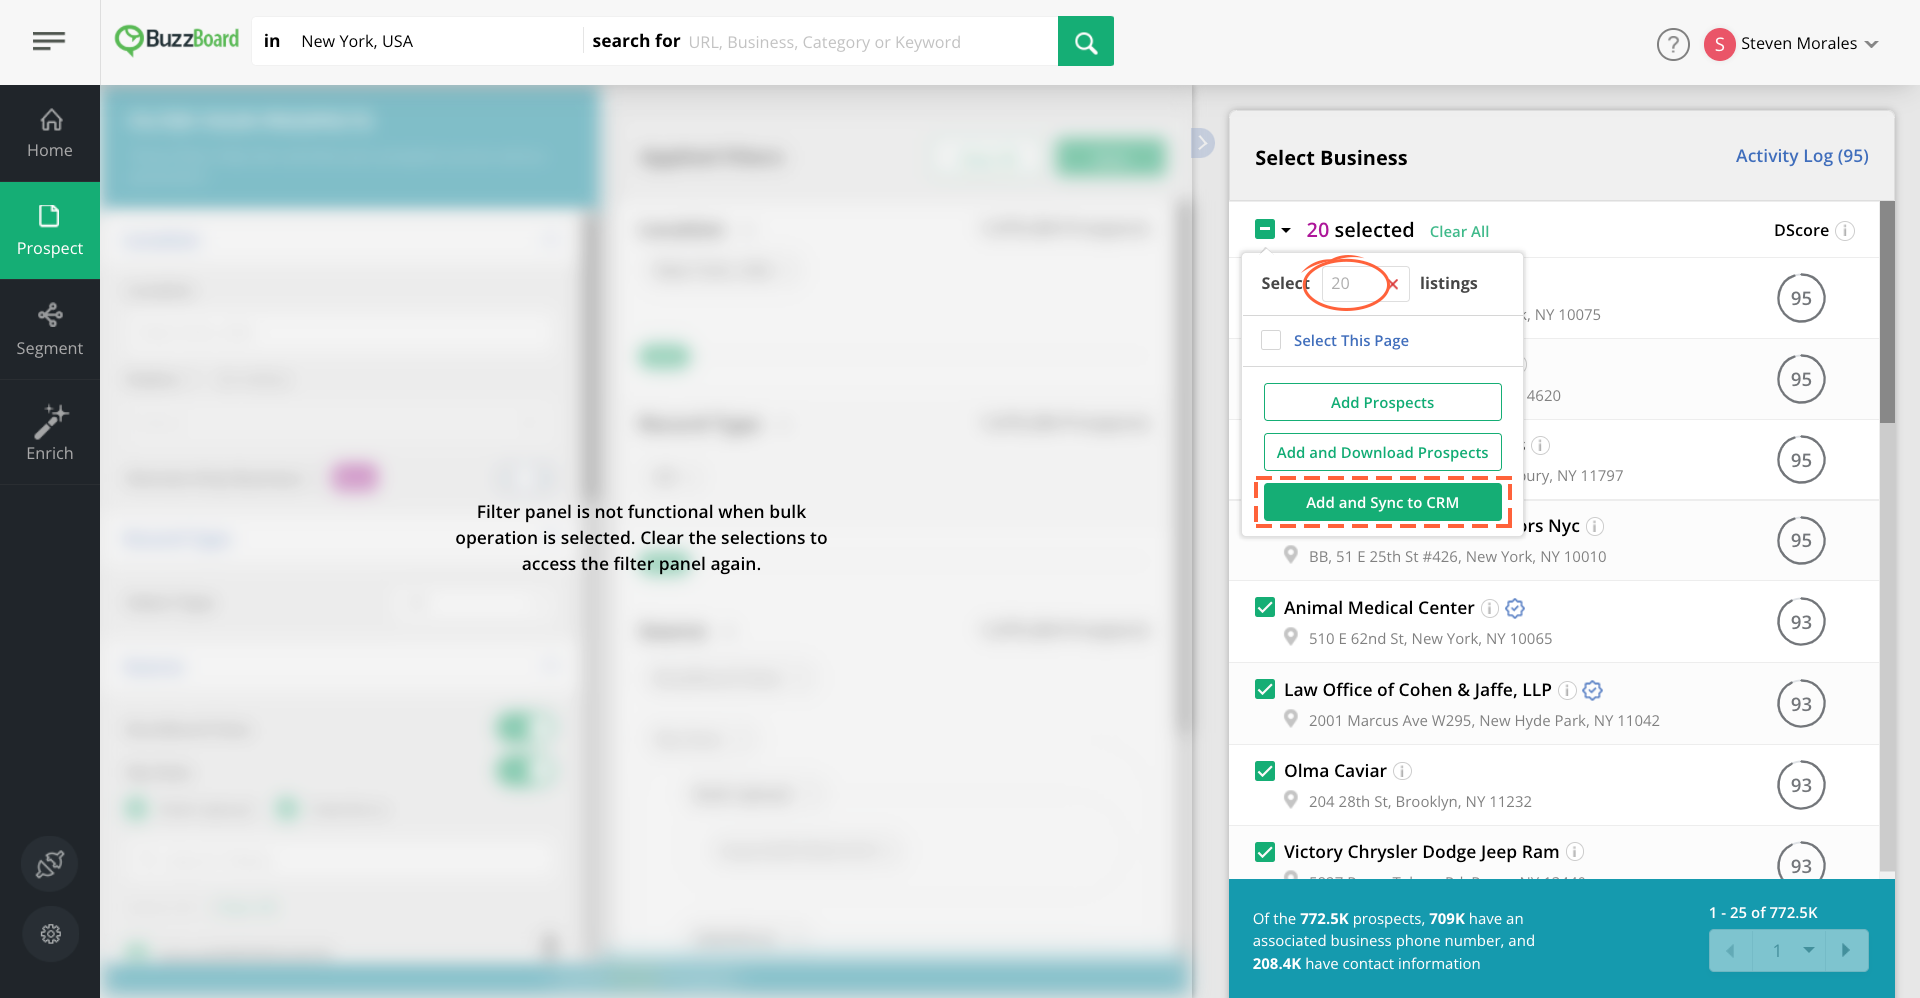Screen dimensions: 1920x998
Task: Open the Segment section
Action: pos(50,329)
